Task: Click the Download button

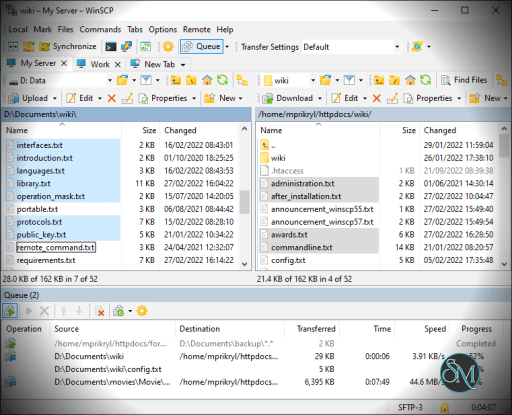Action: coord(288,98)
